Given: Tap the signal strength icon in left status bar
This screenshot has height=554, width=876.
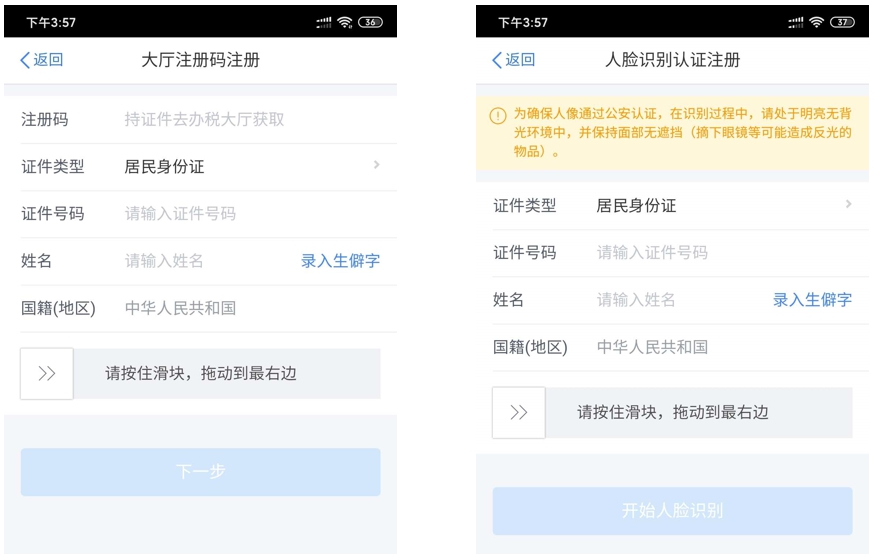Looking at the screenshot, I should point(323,22).
